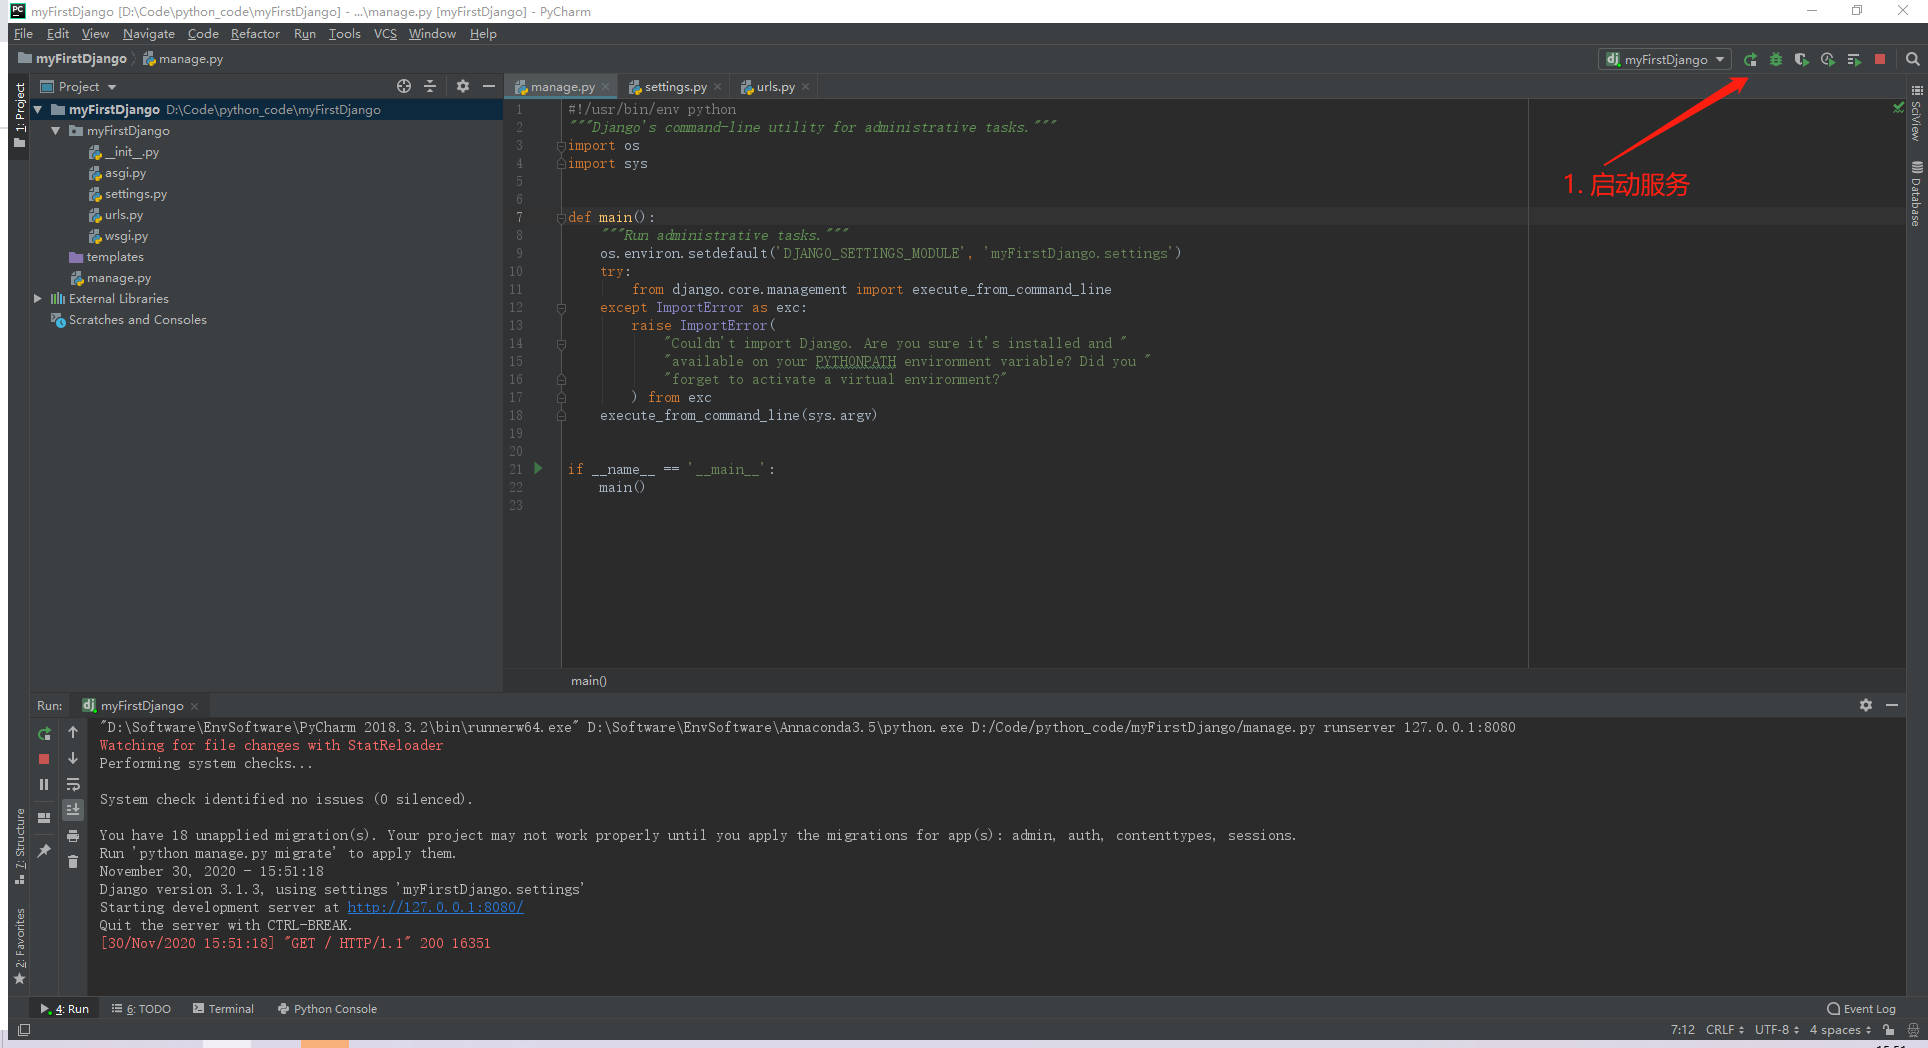Image resolution: width=1928 pixels, height=1048 pixels.
Task: Select asgi.py in the project tree
Action: click(118, 173)
